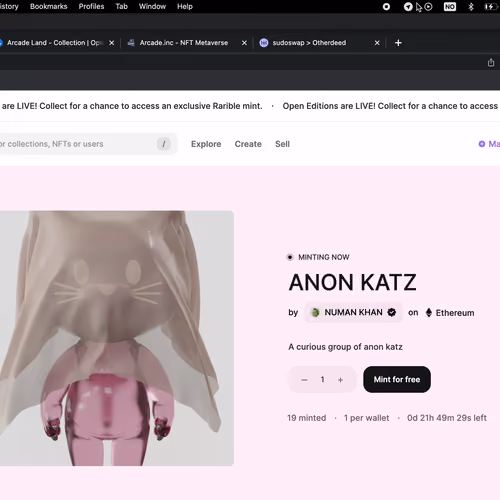Open NUMAN KHAN creator profile
Screen dimensions: 500x500
coord(353,312)
